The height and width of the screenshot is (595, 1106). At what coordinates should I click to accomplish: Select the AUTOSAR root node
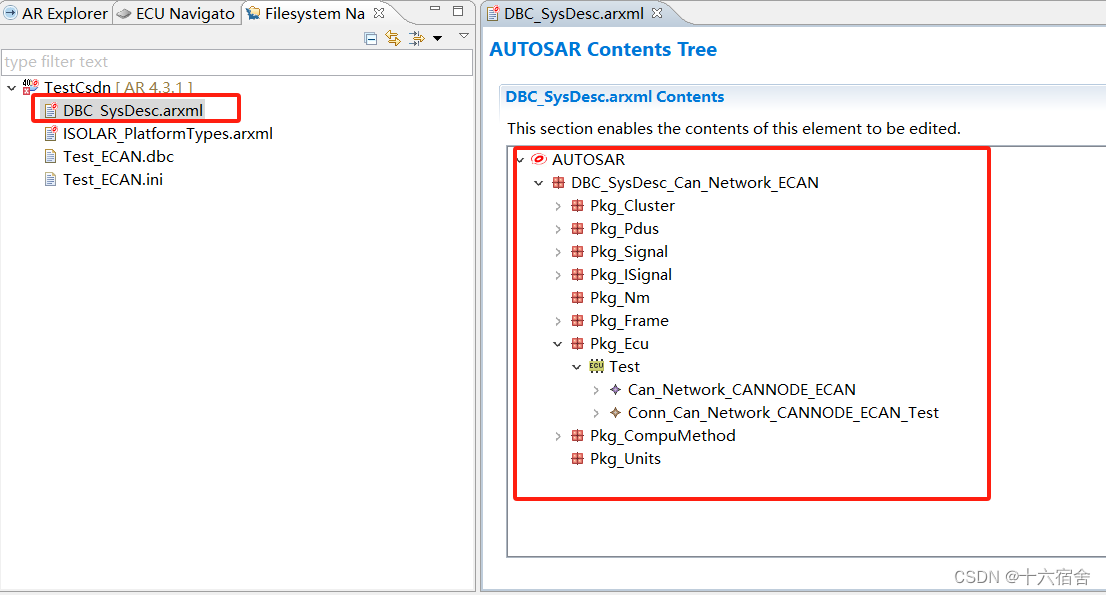click(588, 159)
